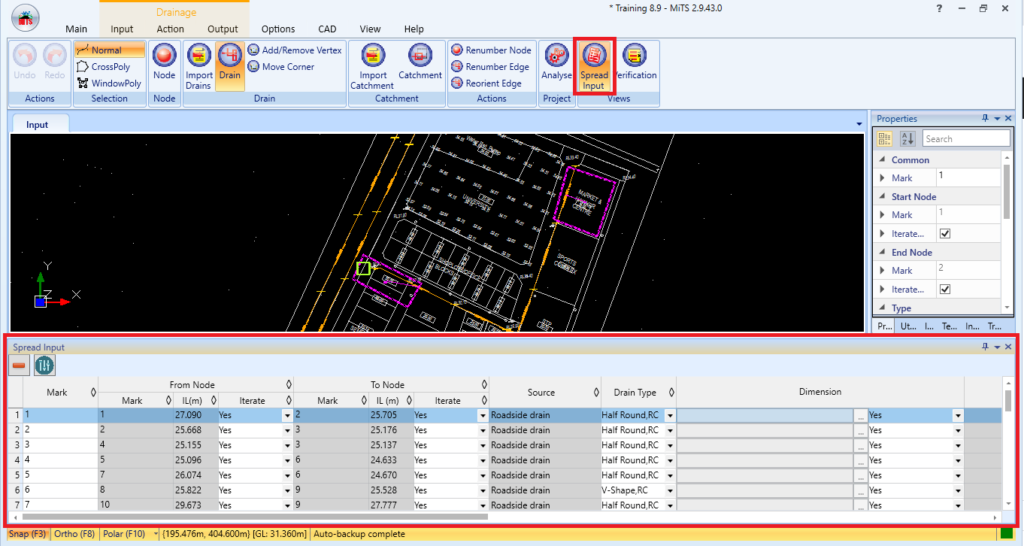Open row 1 From Node Iterate dropdown
Screen dimensions: 1024x546
287,415
